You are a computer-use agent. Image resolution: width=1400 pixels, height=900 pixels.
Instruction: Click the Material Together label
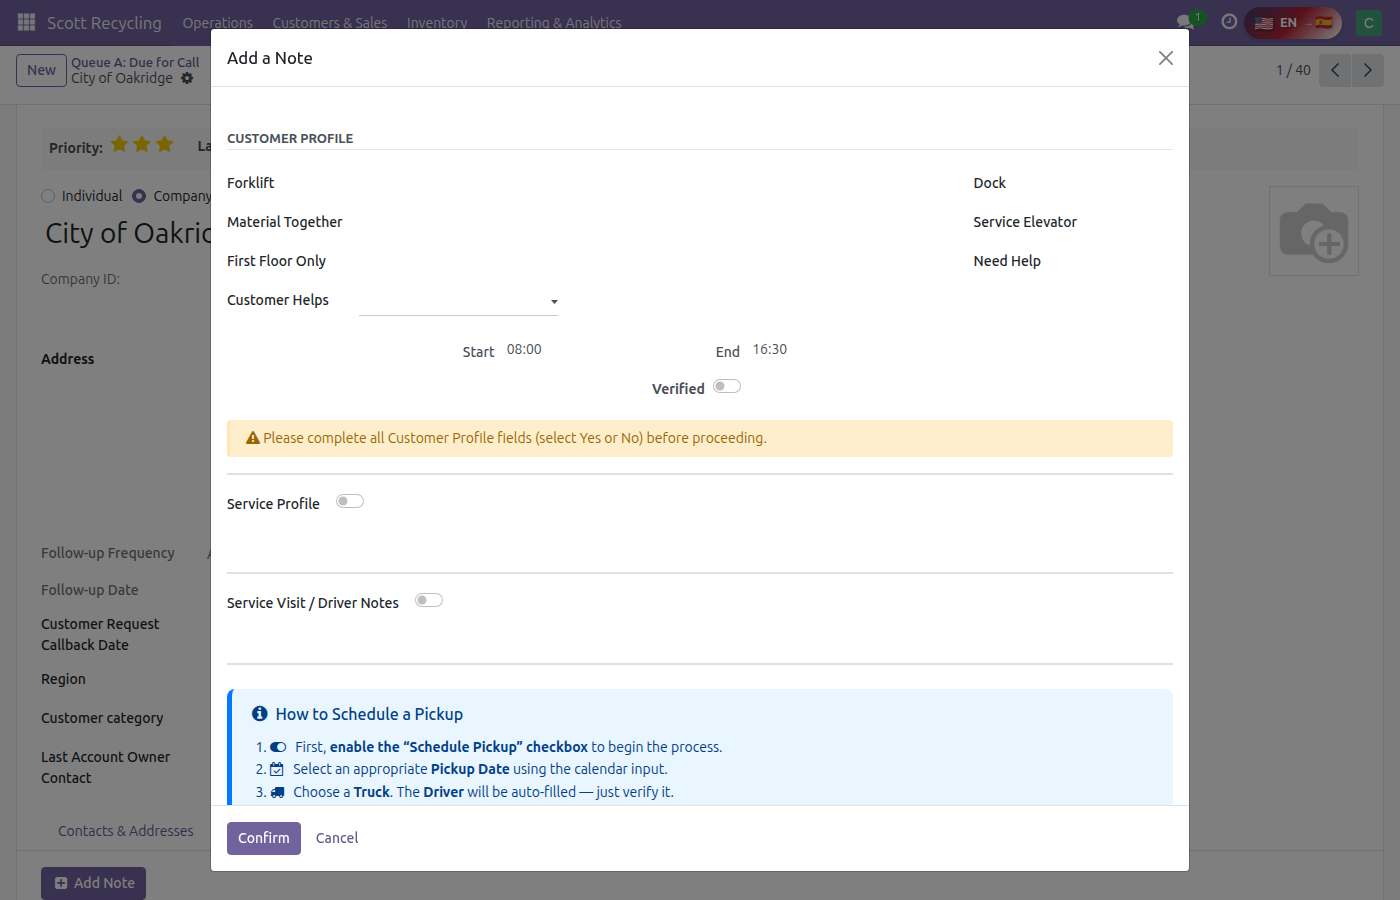click(285, 222)
